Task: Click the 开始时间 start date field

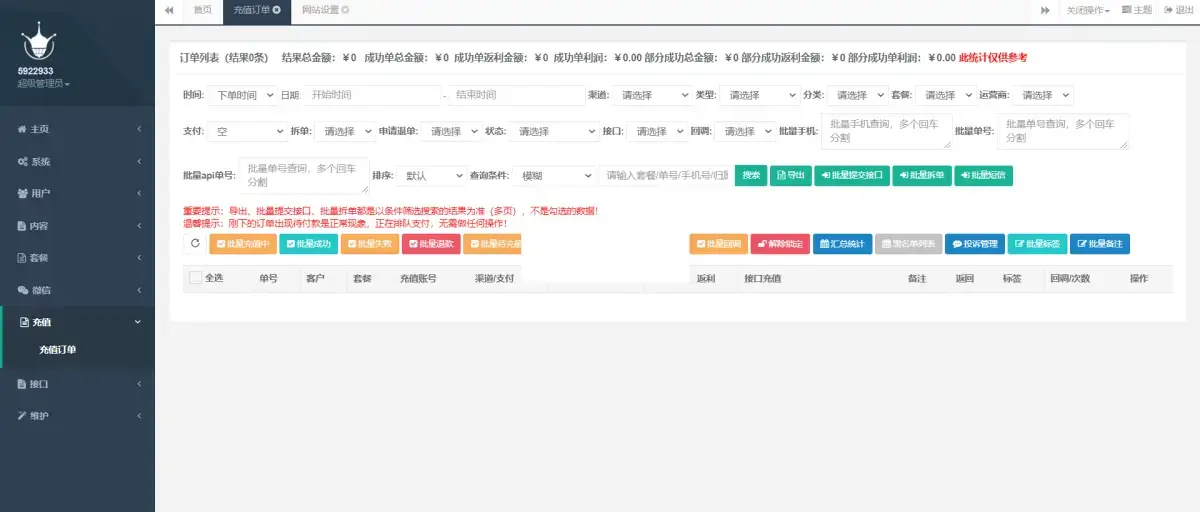Action: tap(372, 95)
